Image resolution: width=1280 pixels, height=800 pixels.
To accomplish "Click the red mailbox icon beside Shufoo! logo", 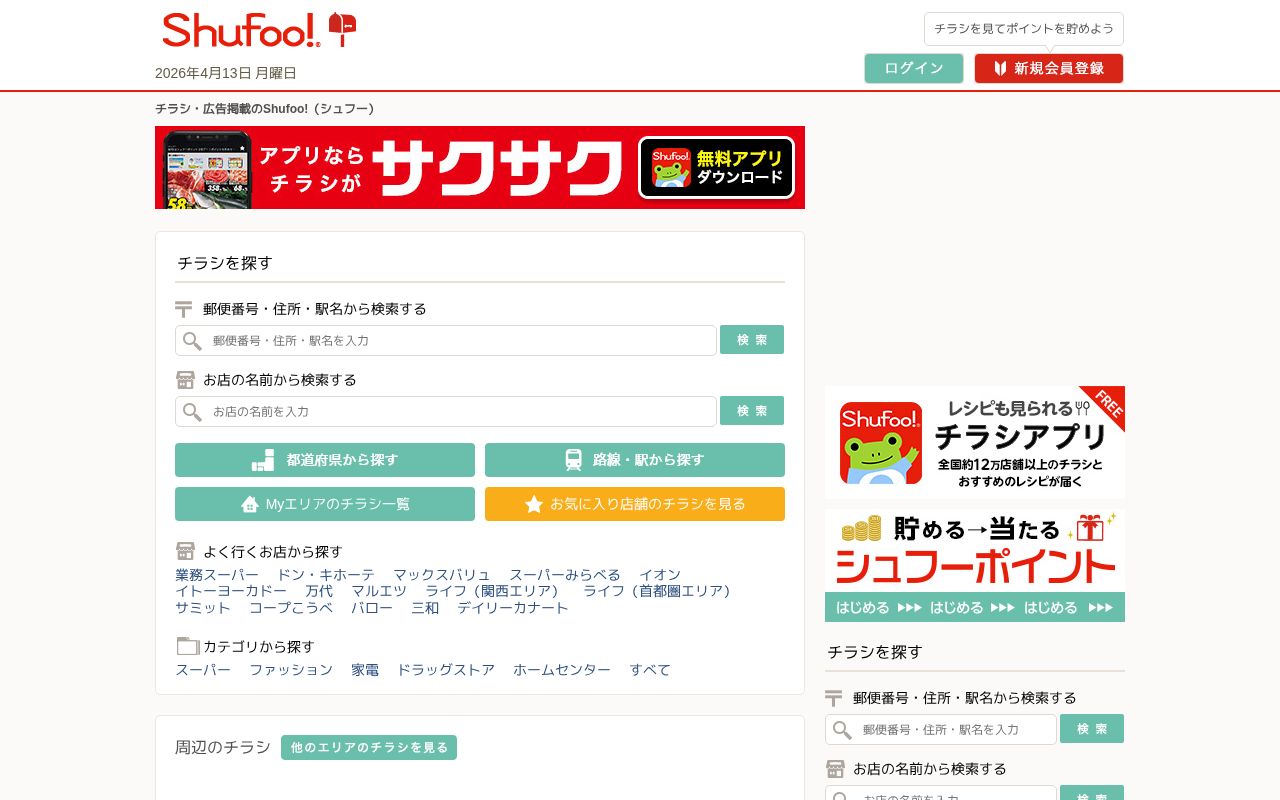I will (342, 30).
